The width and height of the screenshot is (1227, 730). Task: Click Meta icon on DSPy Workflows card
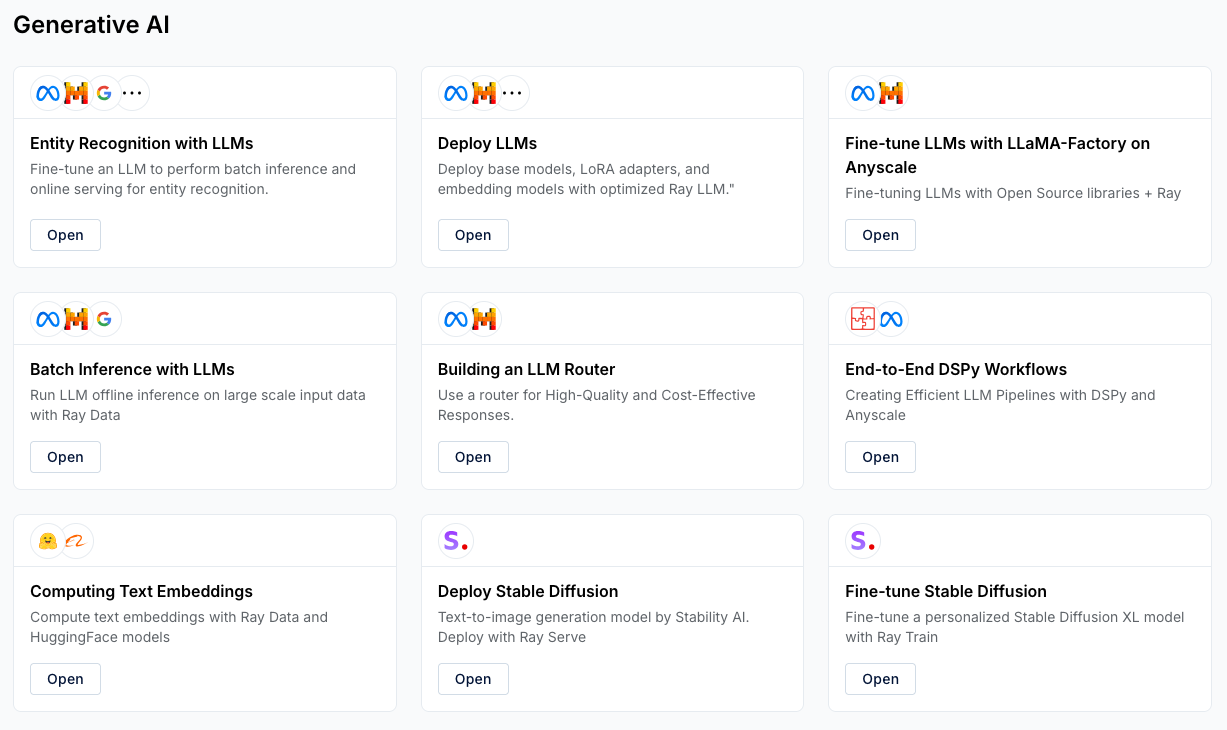tap(891, 319)
